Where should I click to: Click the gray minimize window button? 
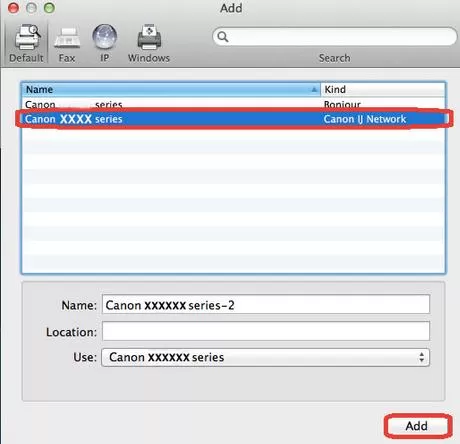(x=31, y=8)
